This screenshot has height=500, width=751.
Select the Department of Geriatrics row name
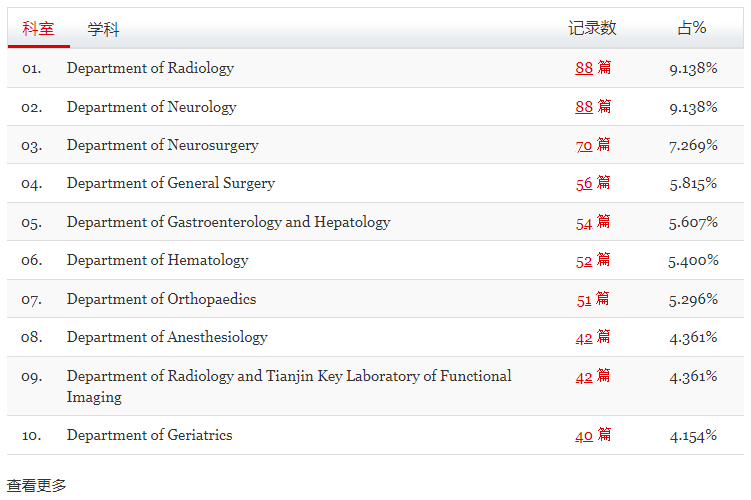149,435
